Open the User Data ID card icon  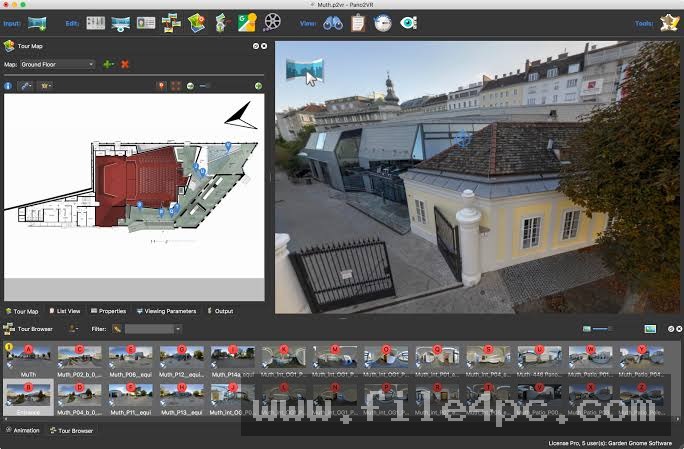point(146,23)
